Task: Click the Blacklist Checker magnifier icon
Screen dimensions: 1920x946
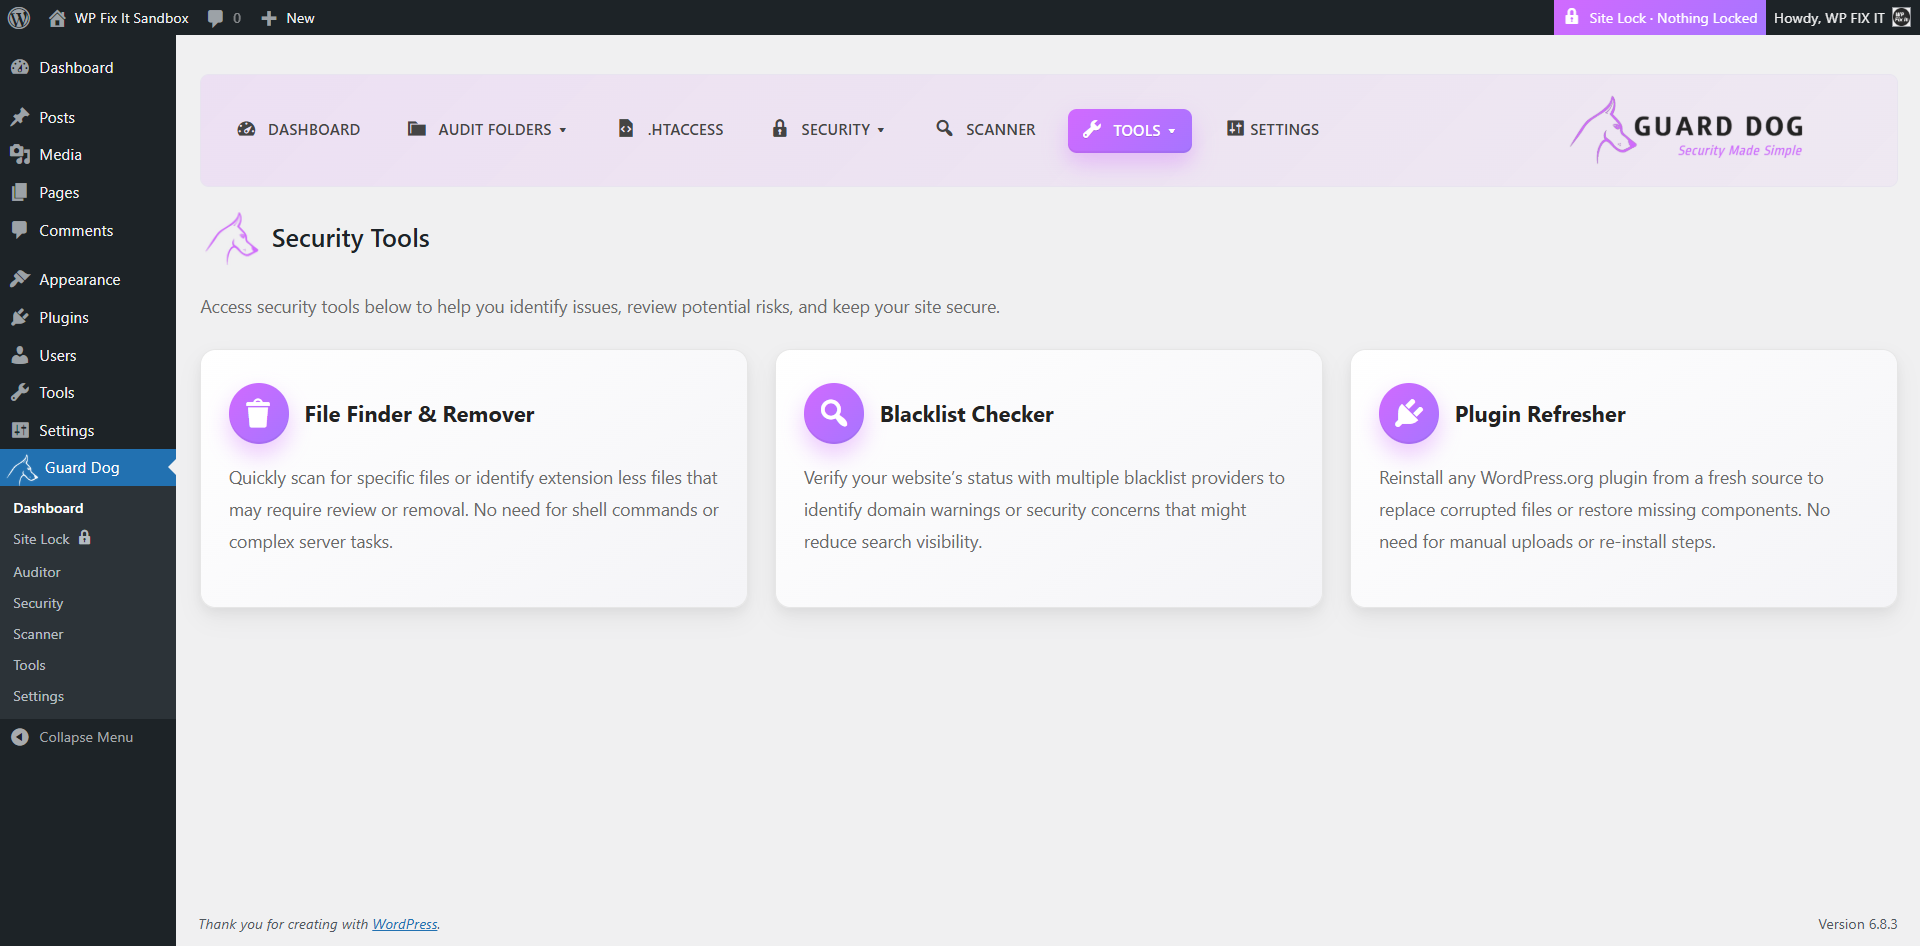Action: 833,413
